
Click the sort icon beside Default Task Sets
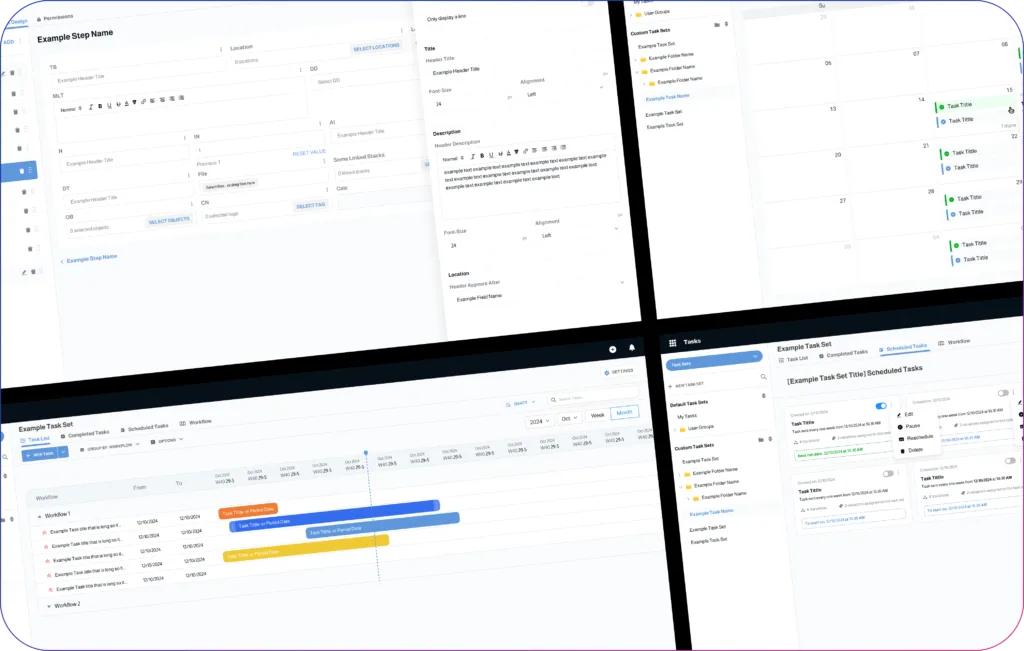coord(764,396)
